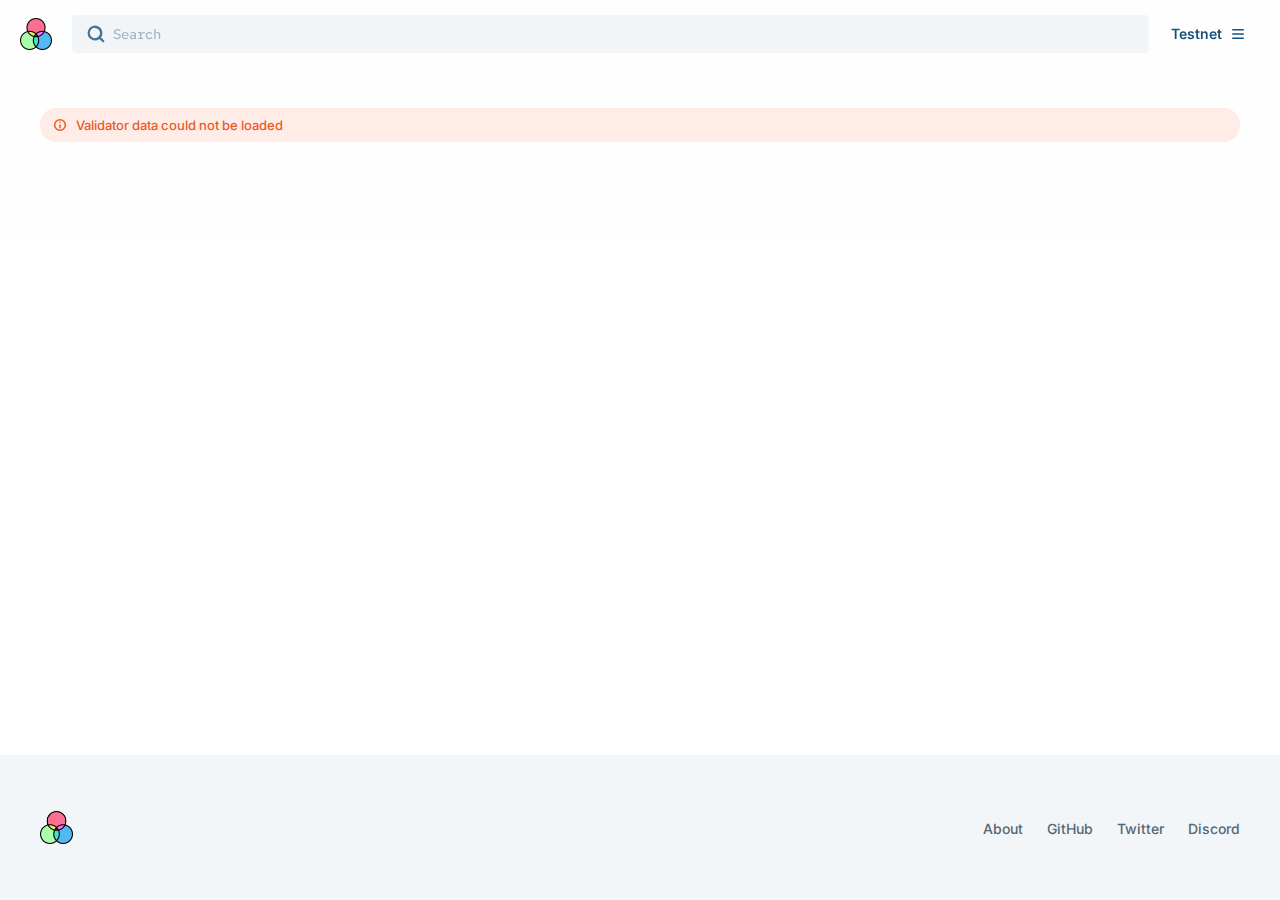Click the hamburger menu icon

(x=1238, y=34)
